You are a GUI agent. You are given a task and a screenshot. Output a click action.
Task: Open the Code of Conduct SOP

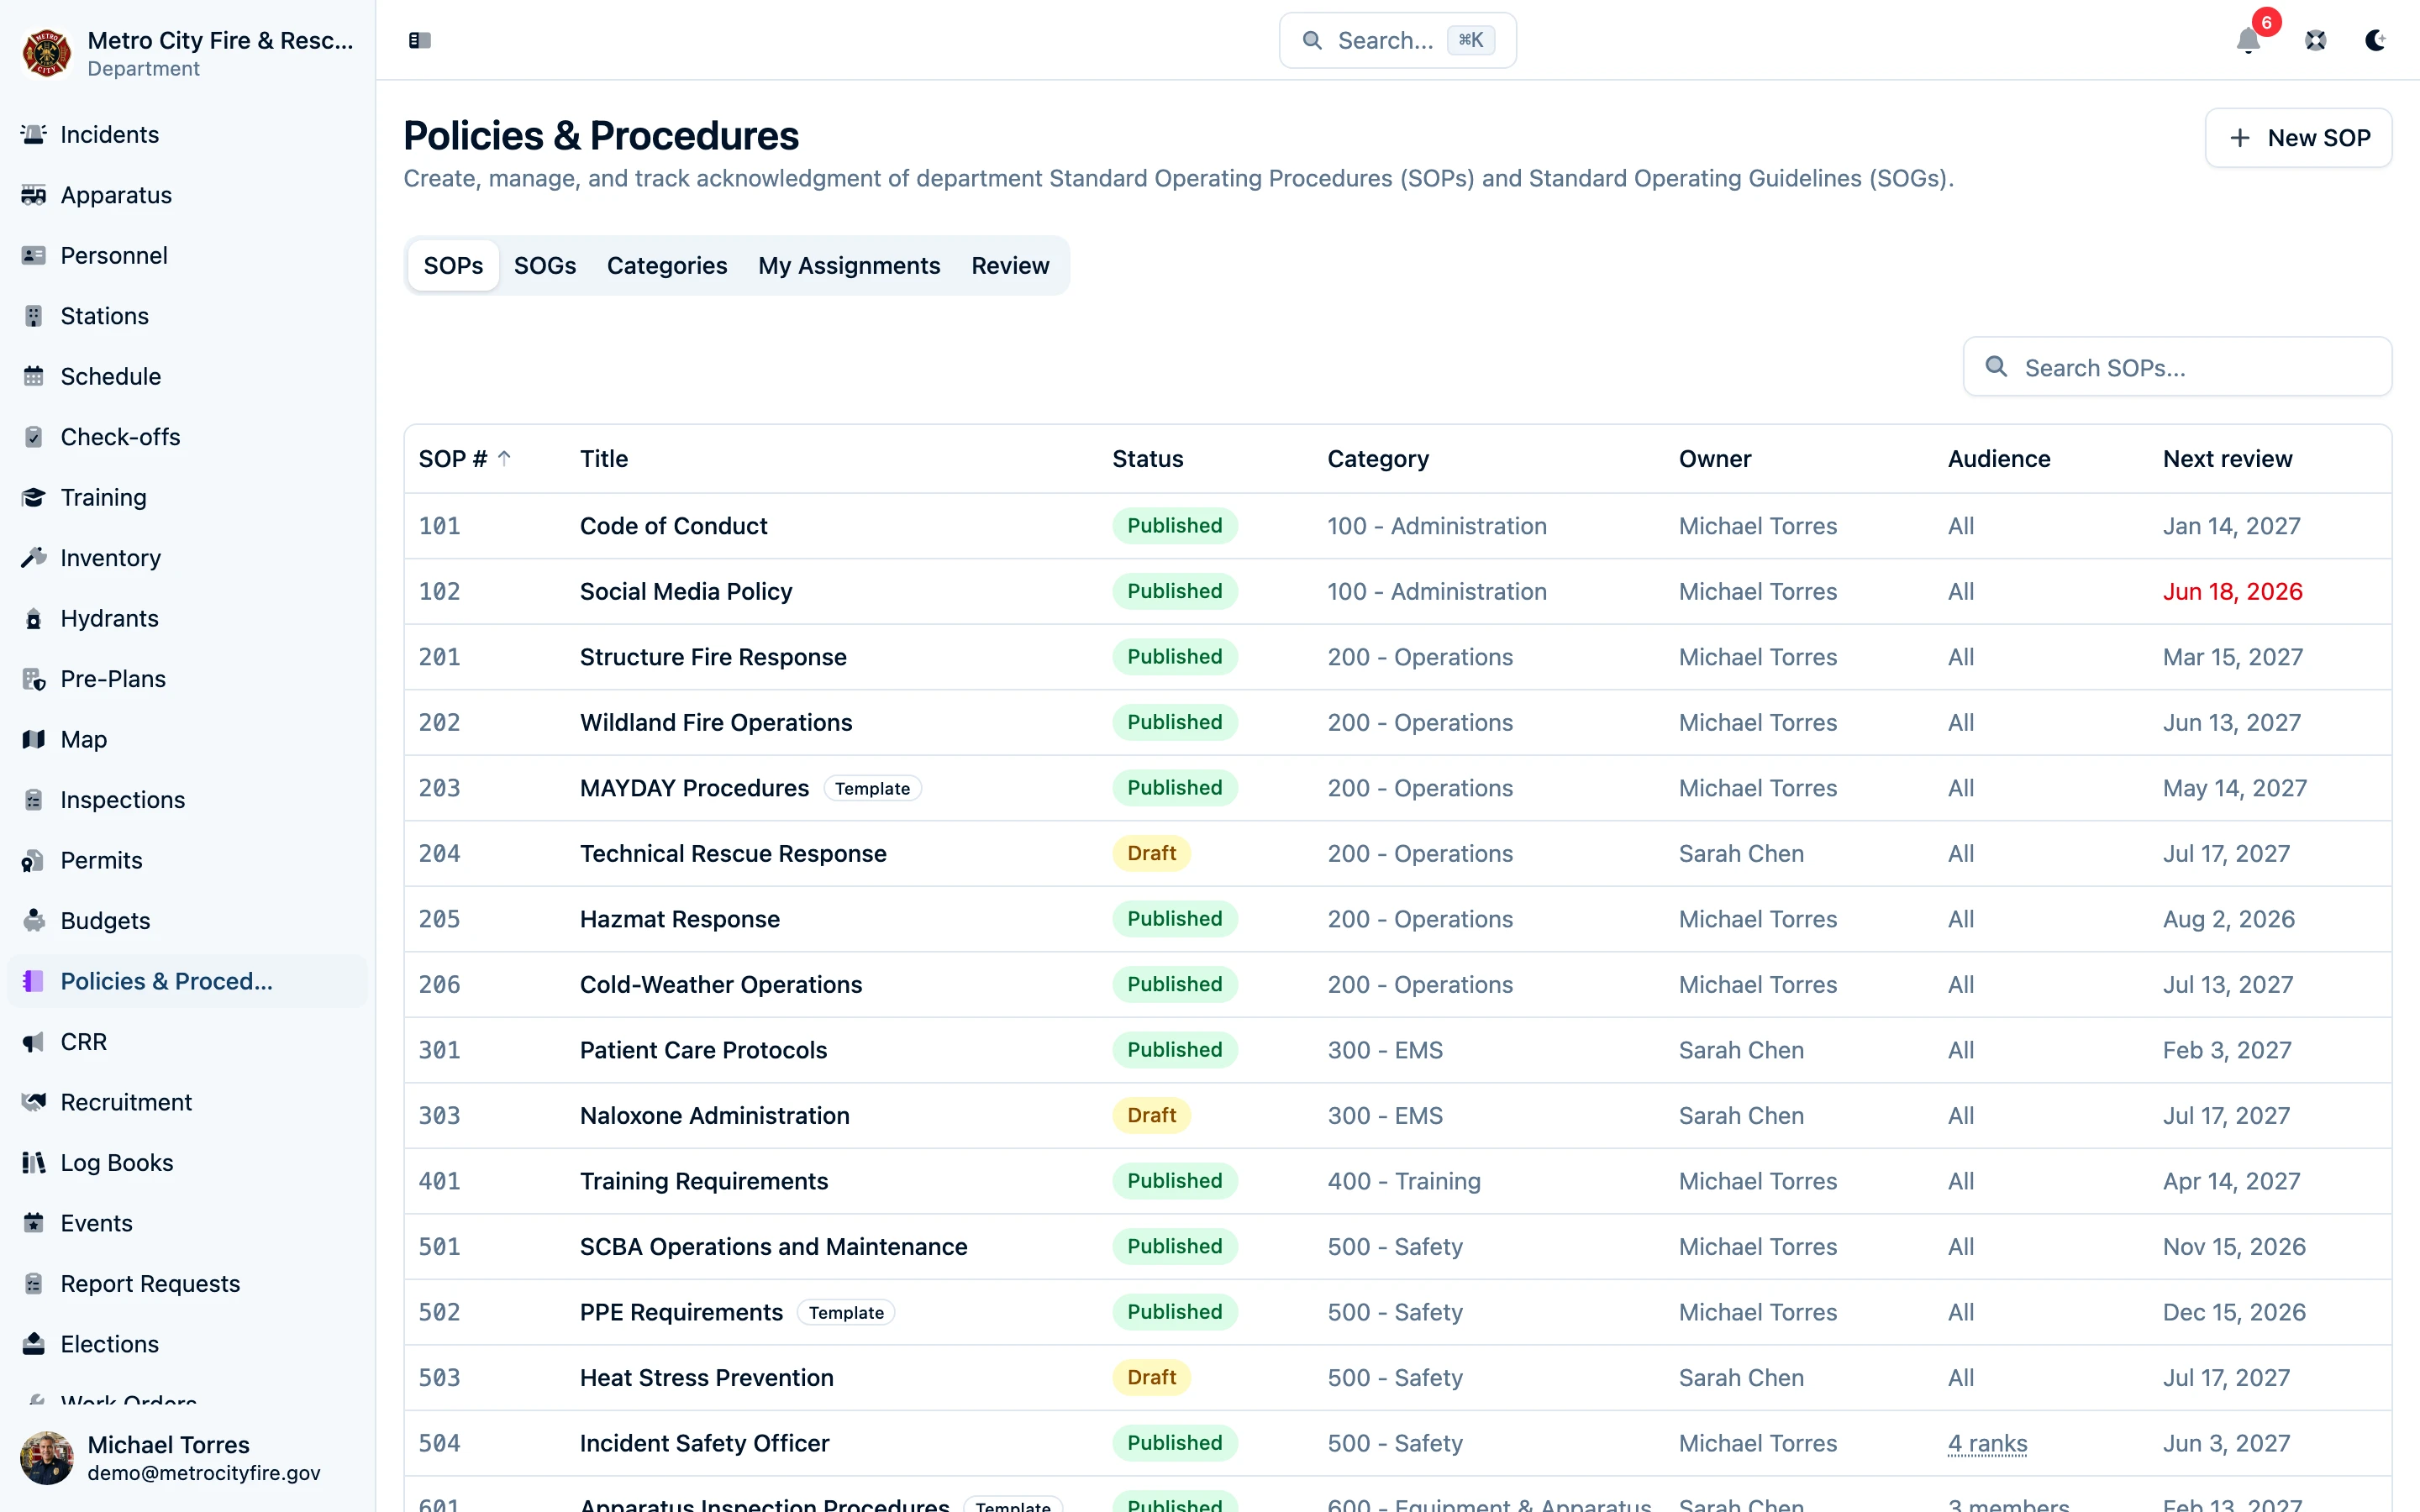pos(673,526)
